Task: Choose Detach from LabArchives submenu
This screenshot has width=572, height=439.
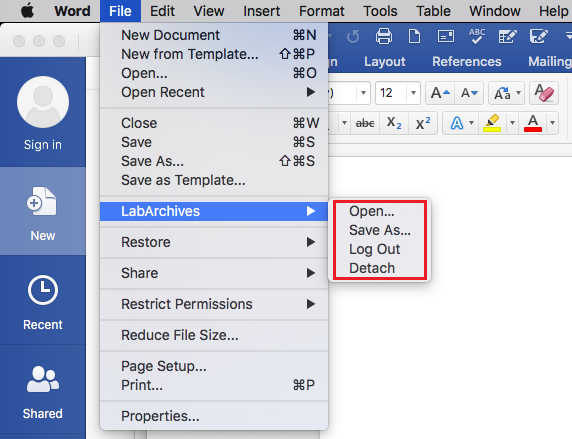Action: (x=372, y=268)
